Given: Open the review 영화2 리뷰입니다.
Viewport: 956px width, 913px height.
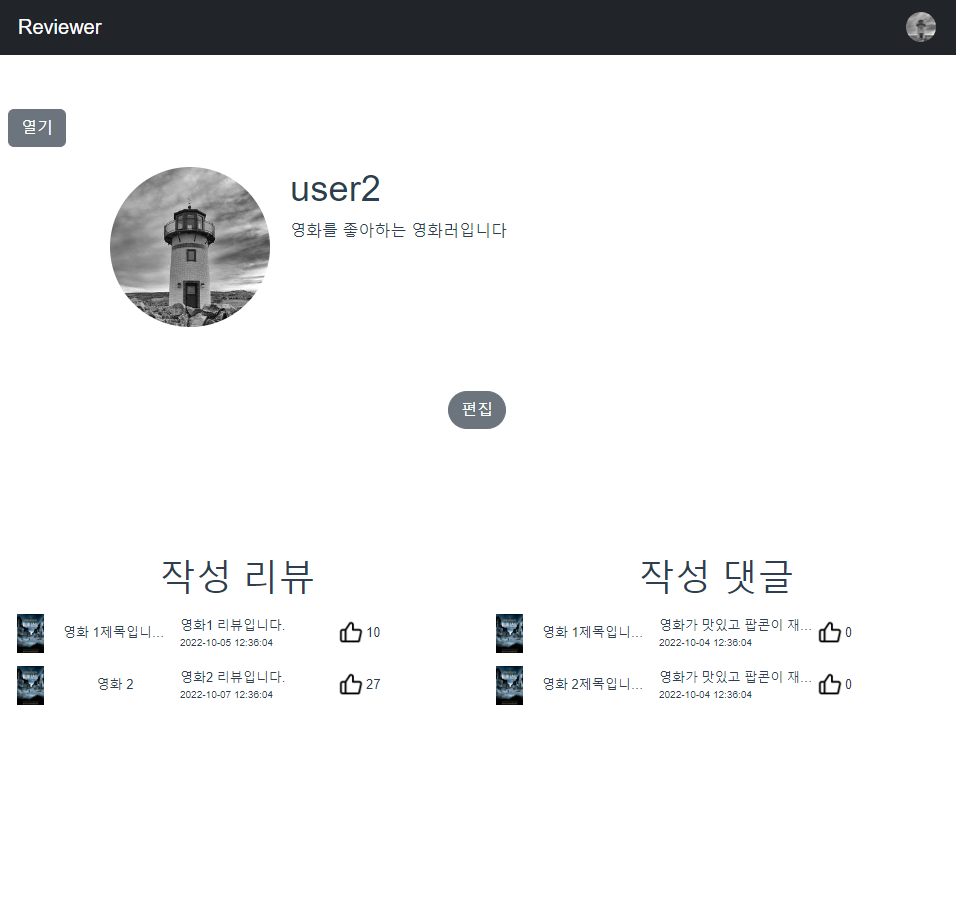Looking at the screenshot, I should pos(233,676).
